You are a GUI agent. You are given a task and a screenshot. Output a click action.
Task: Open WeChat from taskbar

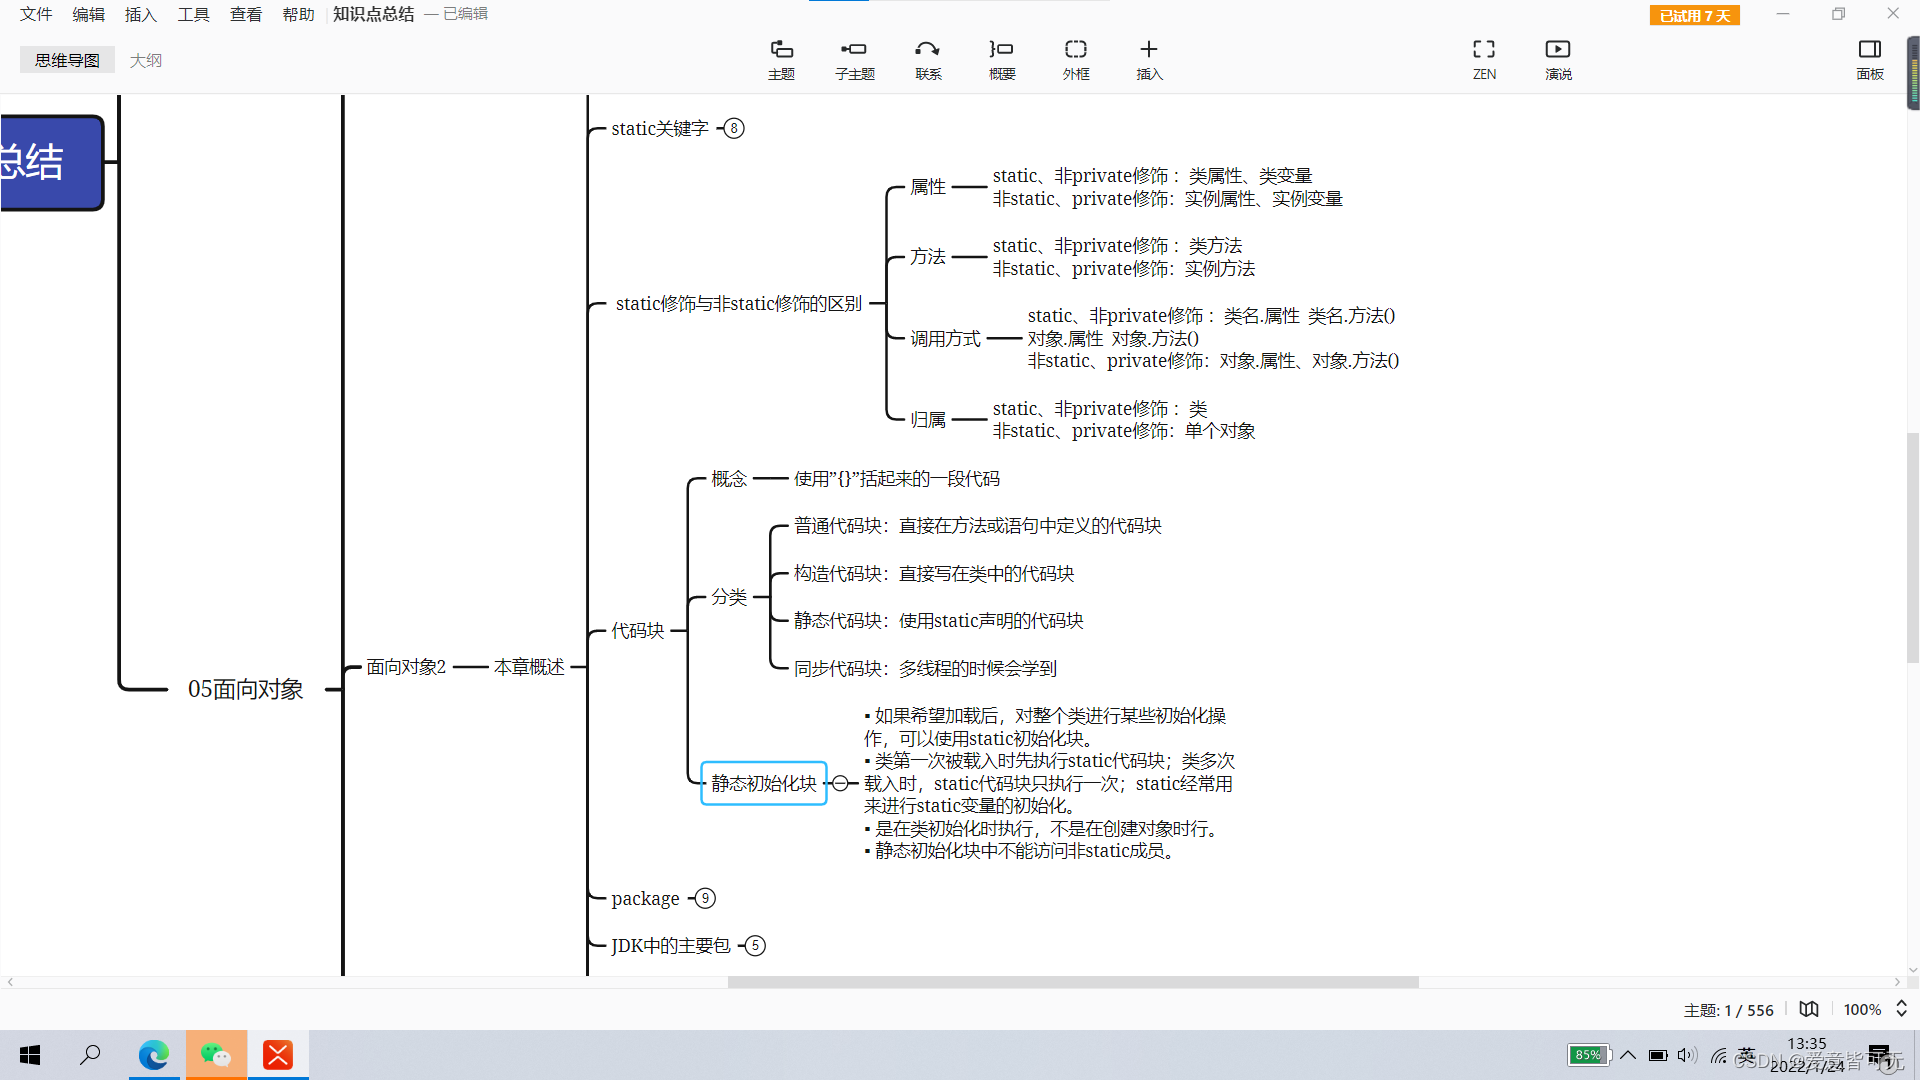coord(216,1055)
